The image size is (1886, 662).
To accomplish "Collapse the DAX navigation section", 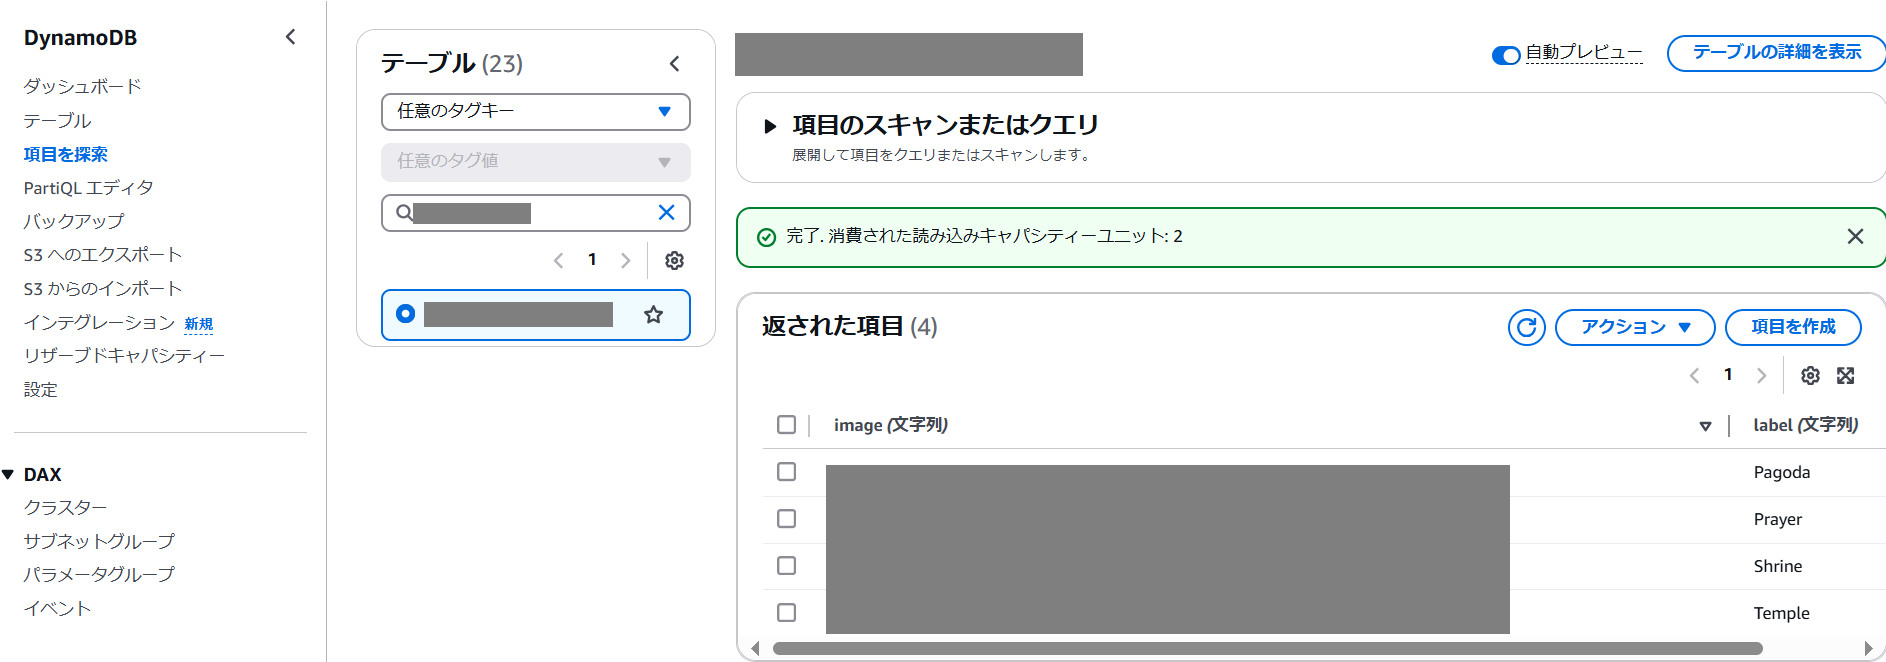I will point(8,475).
